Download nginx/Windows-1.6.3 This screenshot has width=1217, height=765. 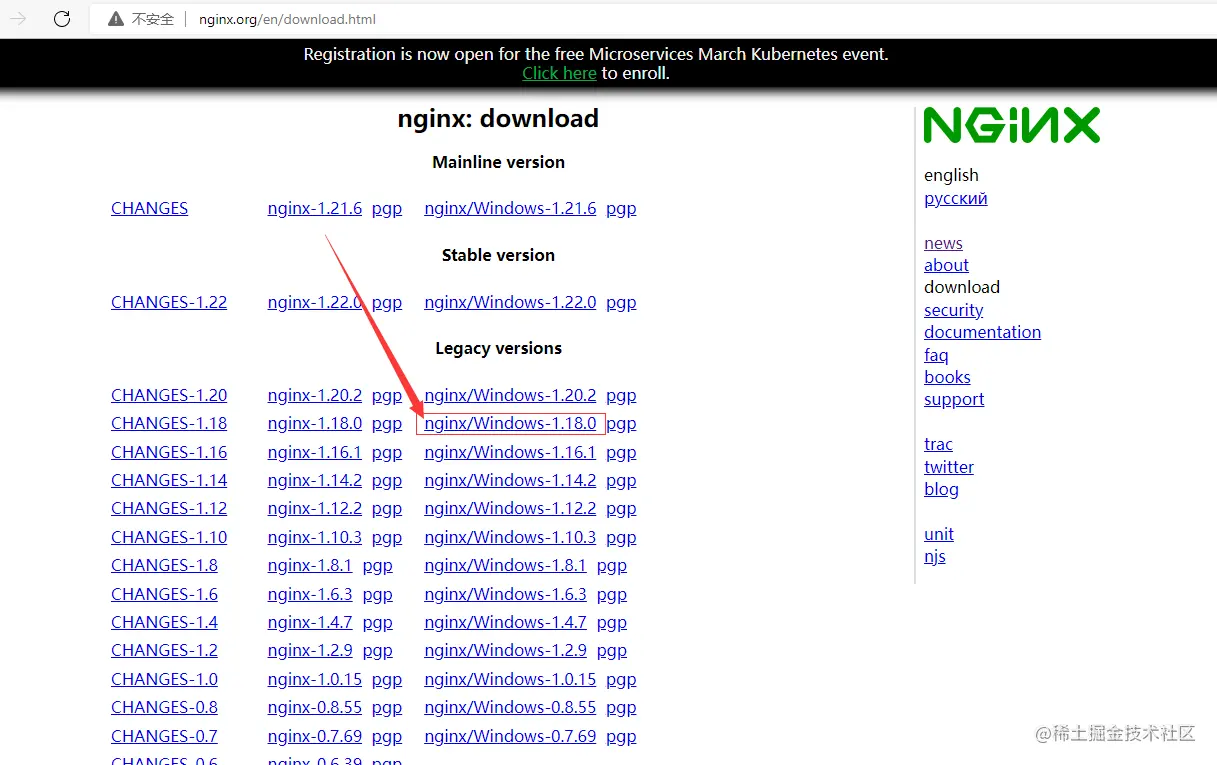pos(505,594)
